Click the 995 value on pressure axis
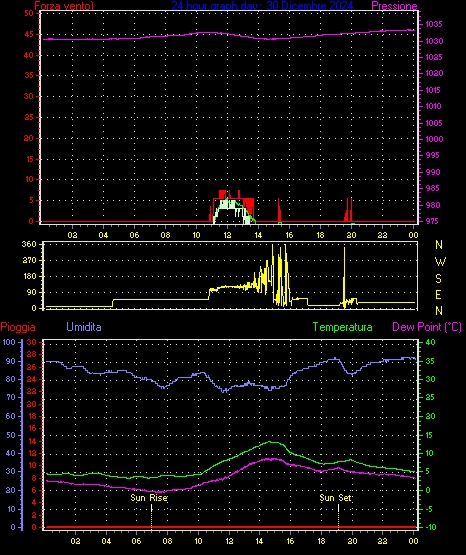This screenshot has width=466, height=555. point(433,155)
